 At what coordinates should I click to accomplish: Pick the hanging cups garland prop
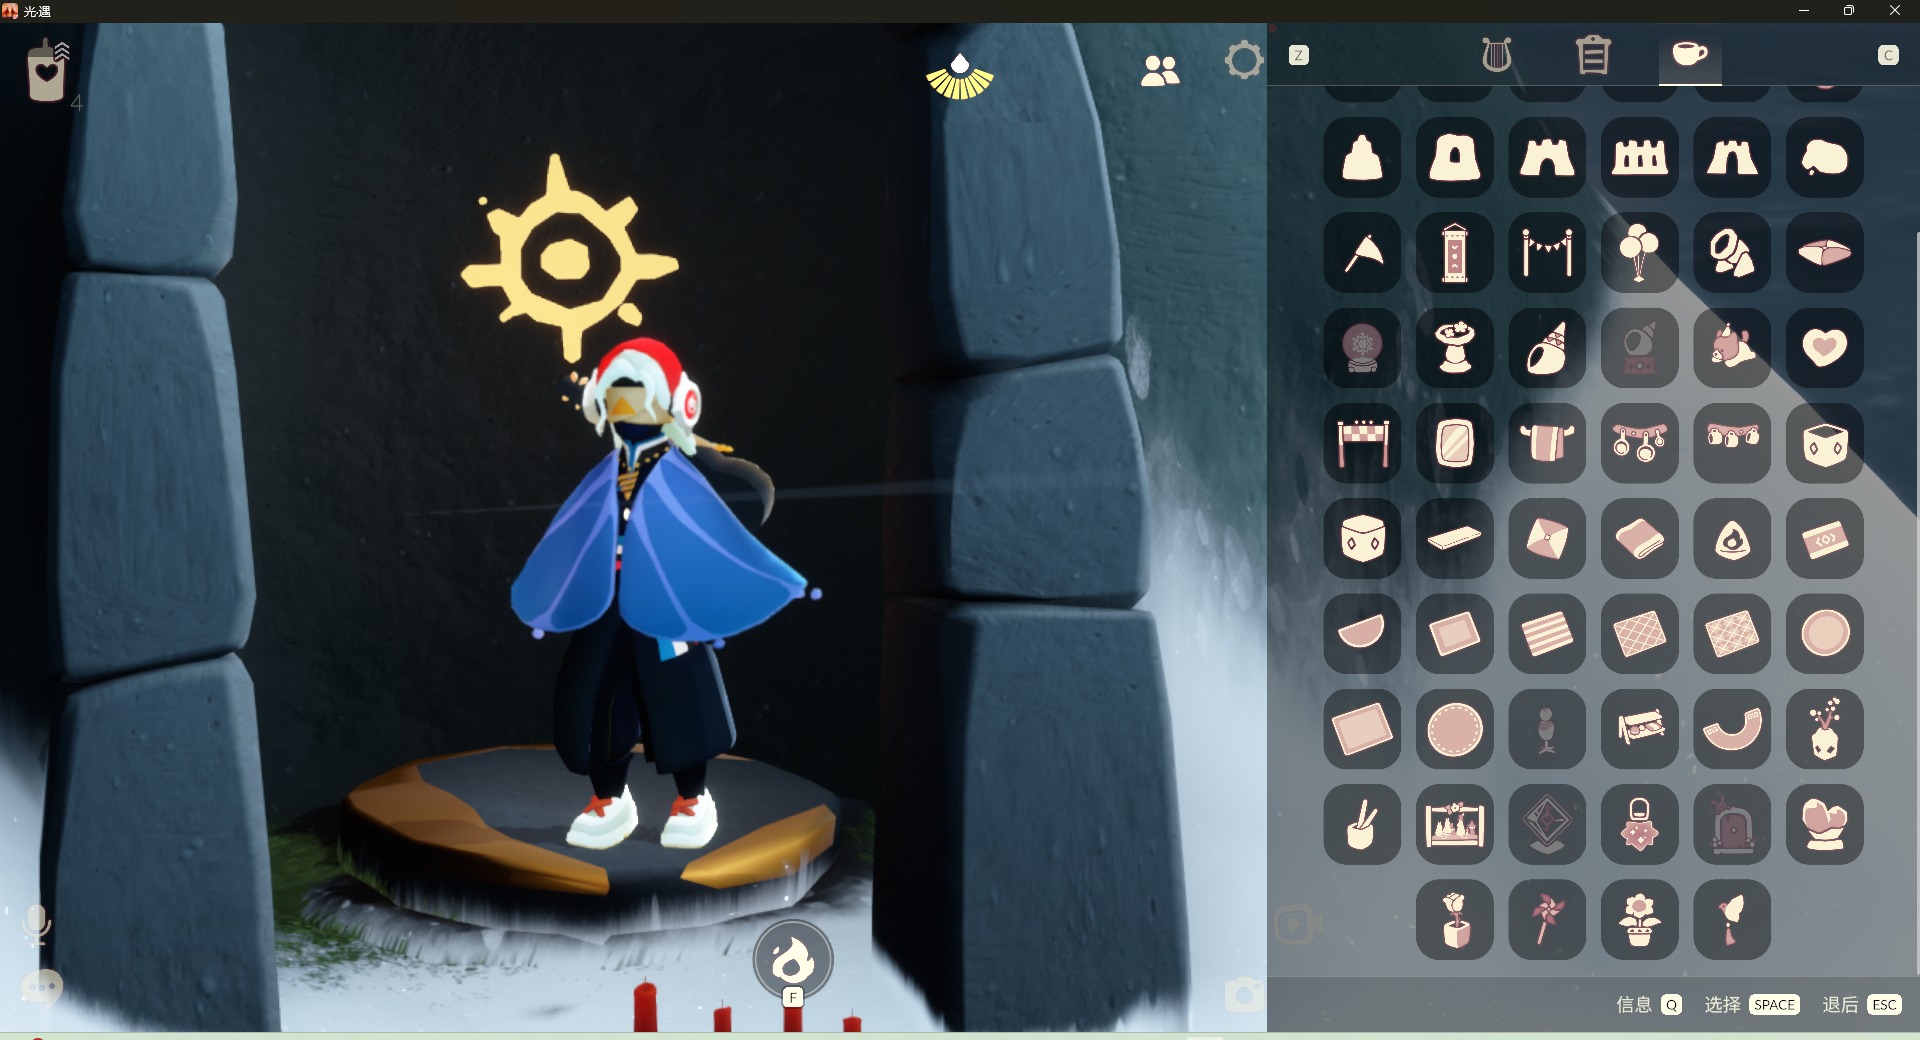pos(1732,443)
